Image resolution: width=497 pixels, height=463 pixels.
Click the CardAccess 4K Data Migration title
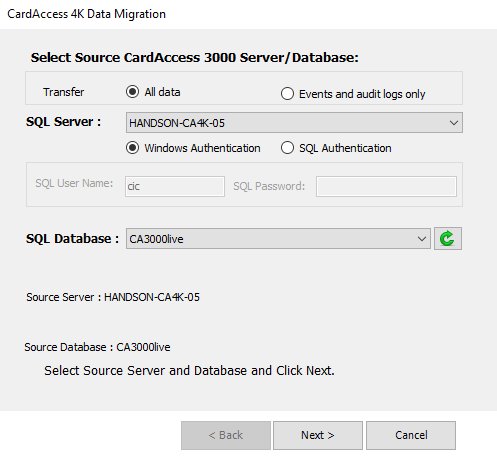86,14
